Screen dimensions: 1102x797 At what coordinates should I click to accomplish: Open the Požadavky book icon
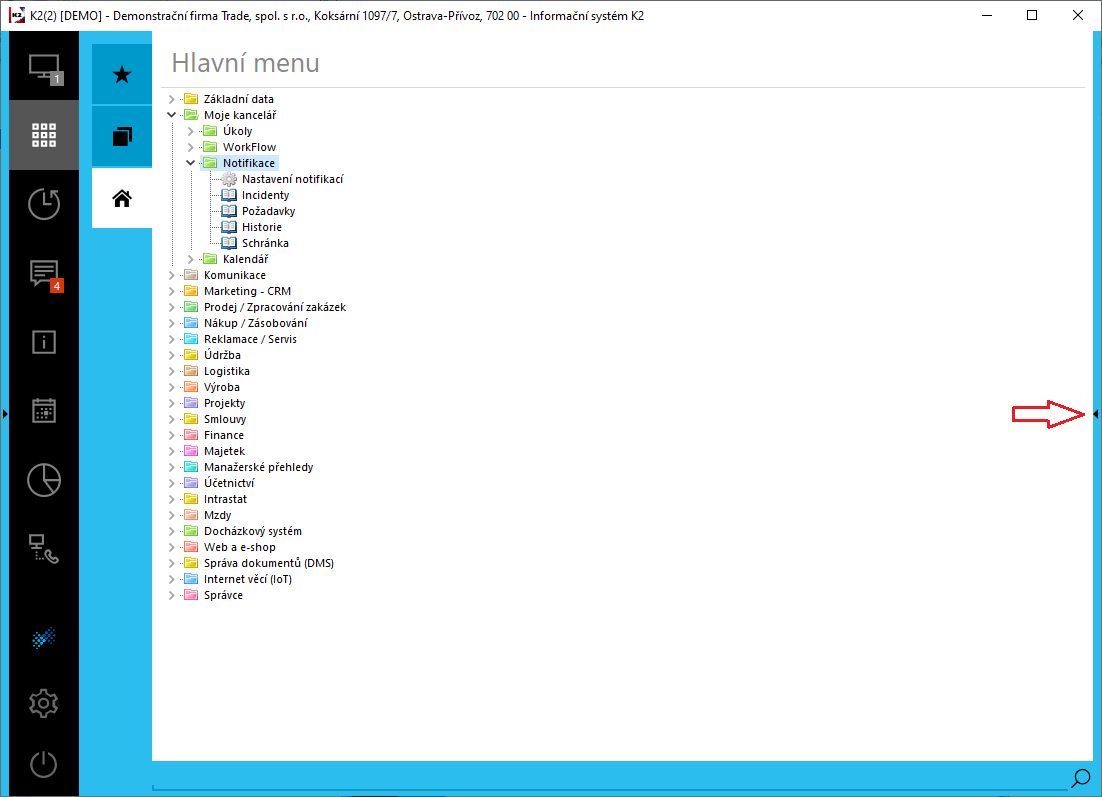(229, 211)
